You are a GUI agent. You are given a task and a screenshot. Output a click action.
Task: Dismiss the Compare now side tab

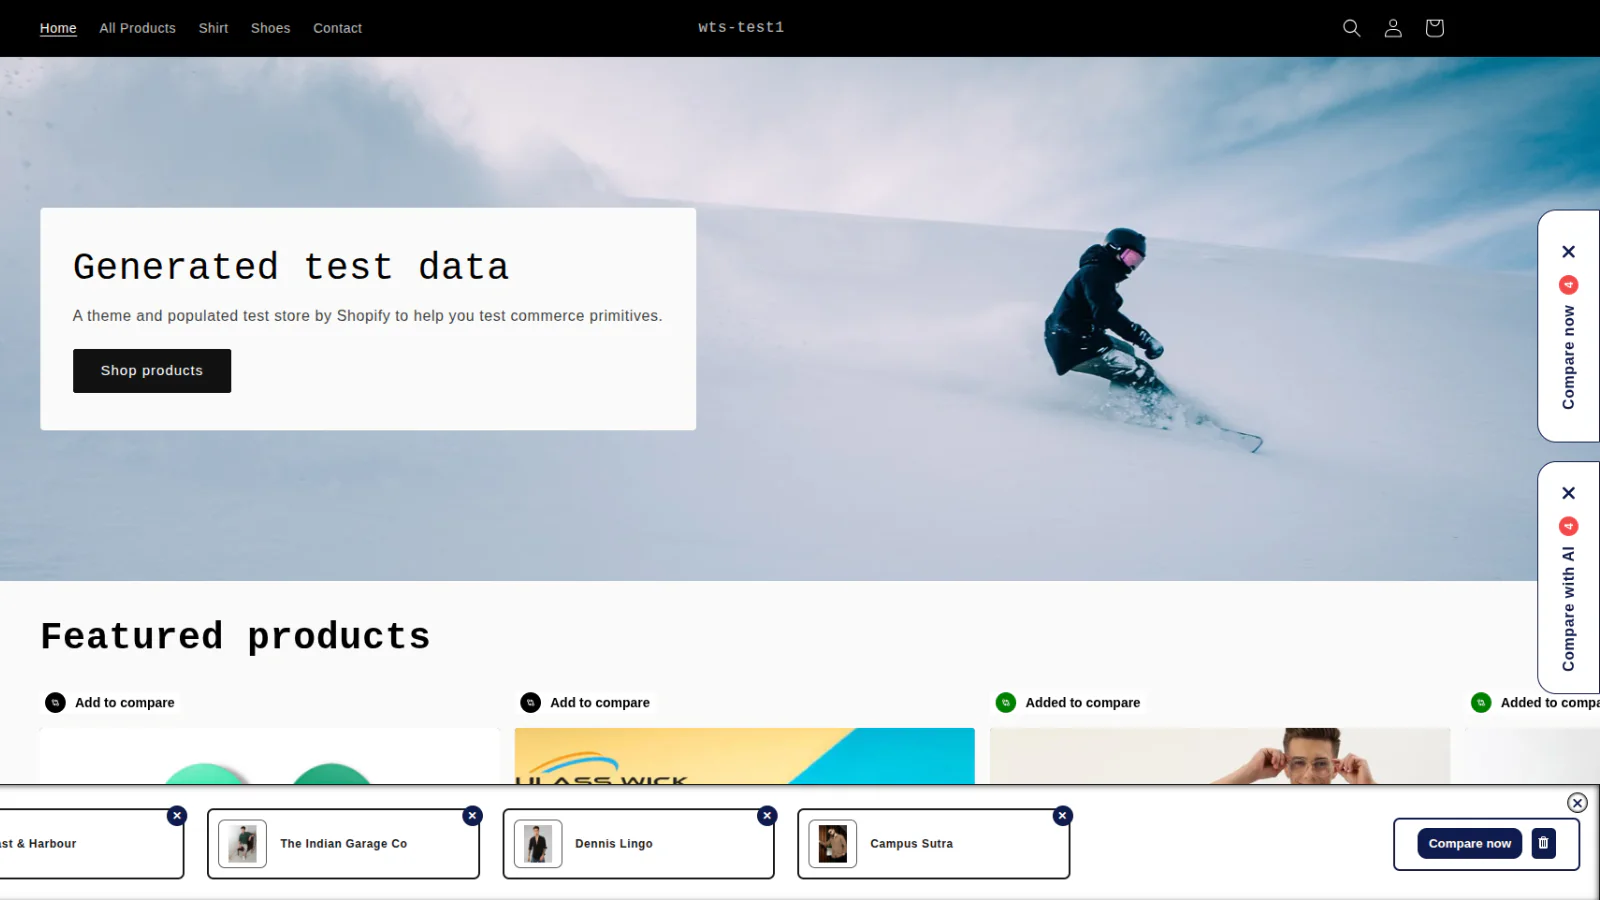(1569, 252)
